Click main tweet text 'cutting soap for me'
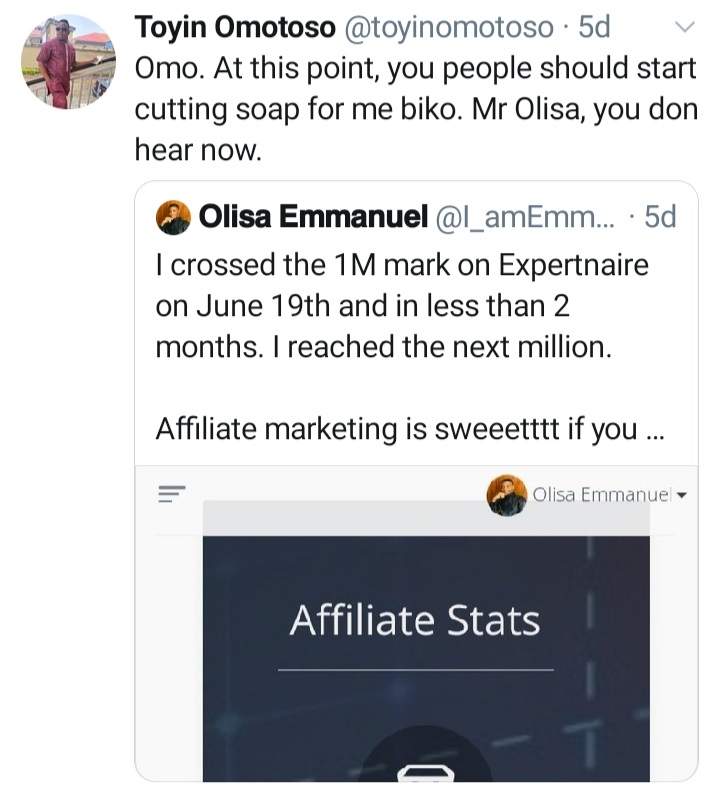The width and height of the screenshot is (720, 798). (264, 109)
